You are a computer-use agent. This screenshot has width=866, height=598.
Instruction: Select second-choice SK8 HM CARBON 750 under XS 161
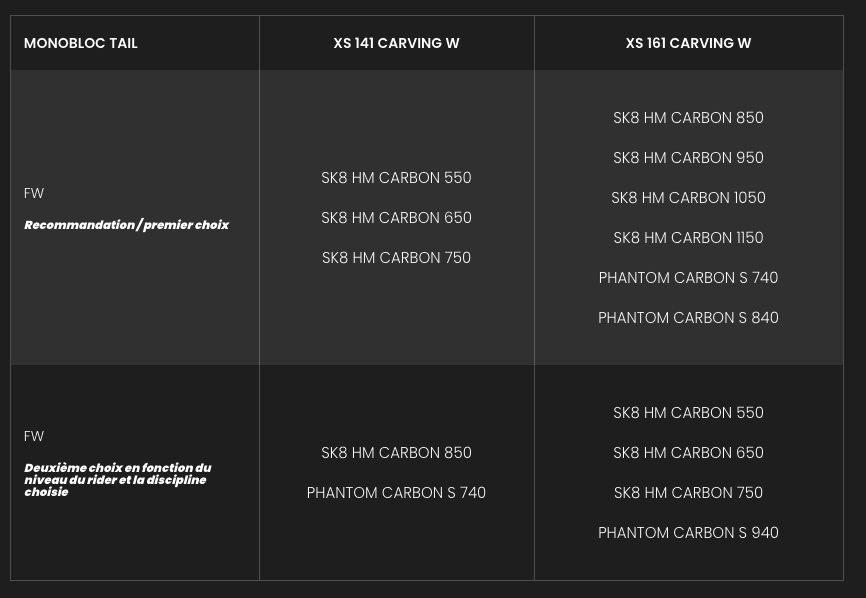point(688,493)
